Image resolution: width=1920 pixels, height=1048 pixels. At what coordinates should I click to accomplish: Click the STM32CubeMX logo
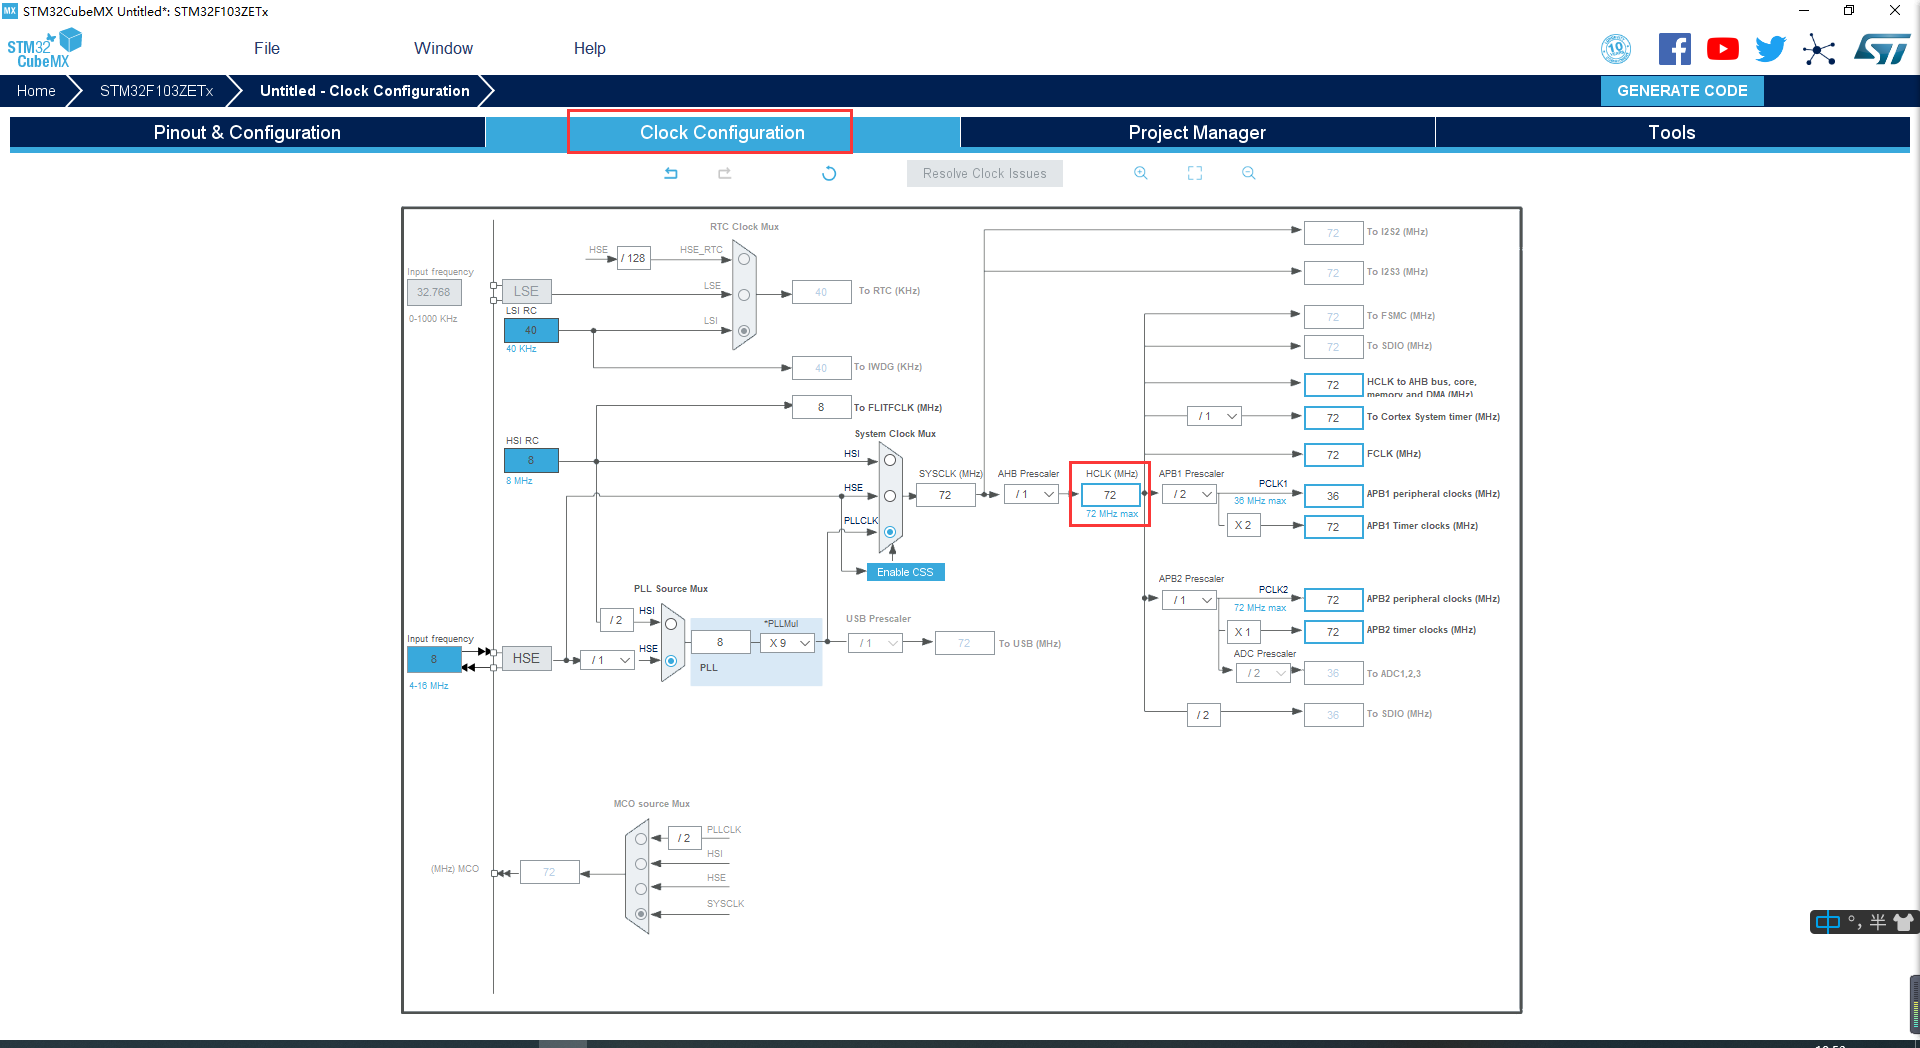tap(44, 49)
